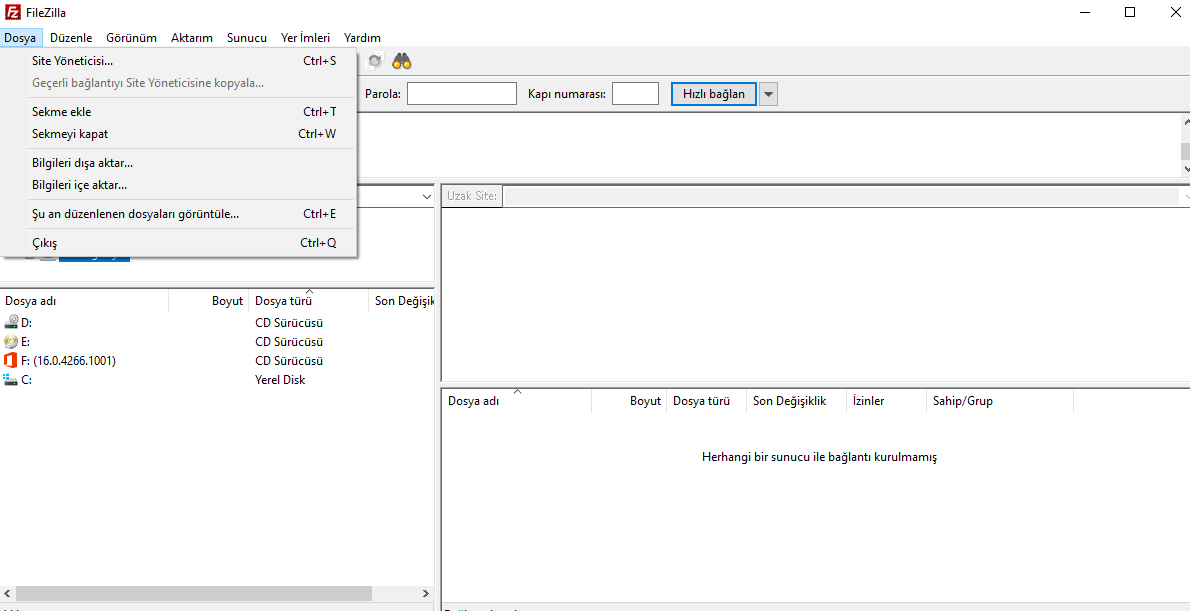Screen dimensions: 1190x611
Task: Open the Sunucu menu
Action: [x=247, y=37]
